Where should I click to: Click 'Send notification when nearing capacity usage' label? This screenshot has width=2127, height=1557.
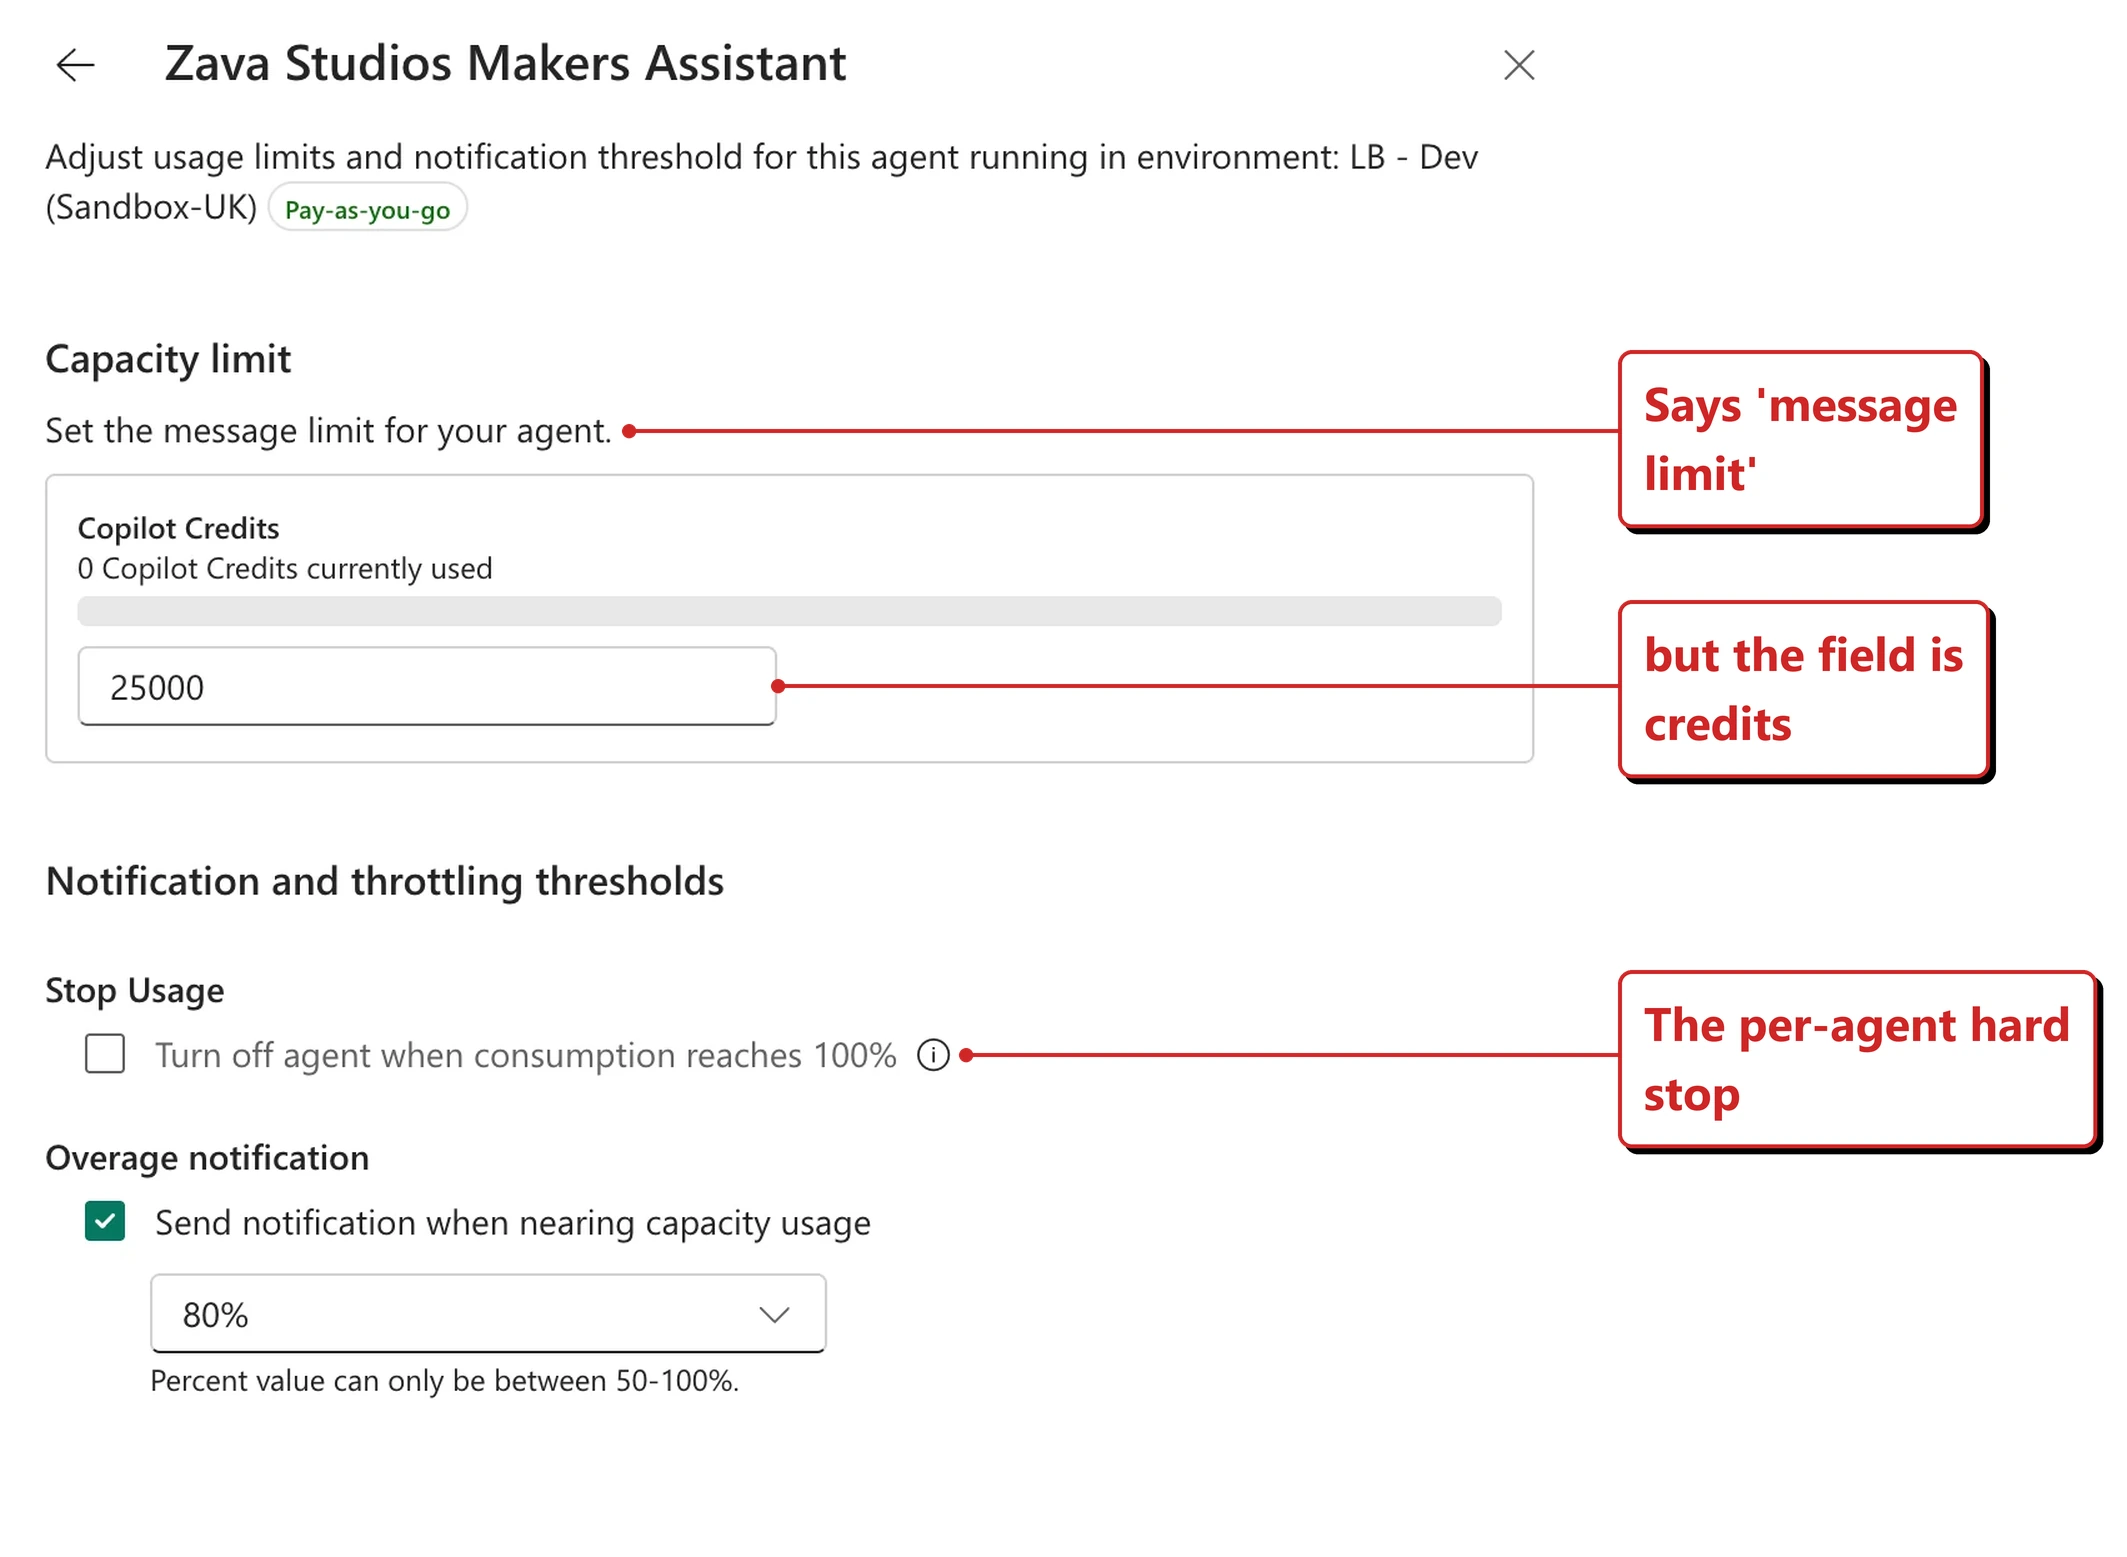(x=513, y=1223)
